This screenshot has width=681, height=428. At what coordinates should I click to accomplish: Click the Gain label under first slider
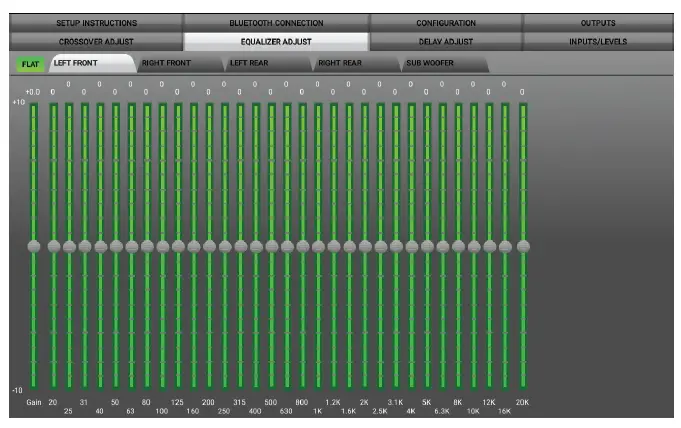tap(34, 402)
